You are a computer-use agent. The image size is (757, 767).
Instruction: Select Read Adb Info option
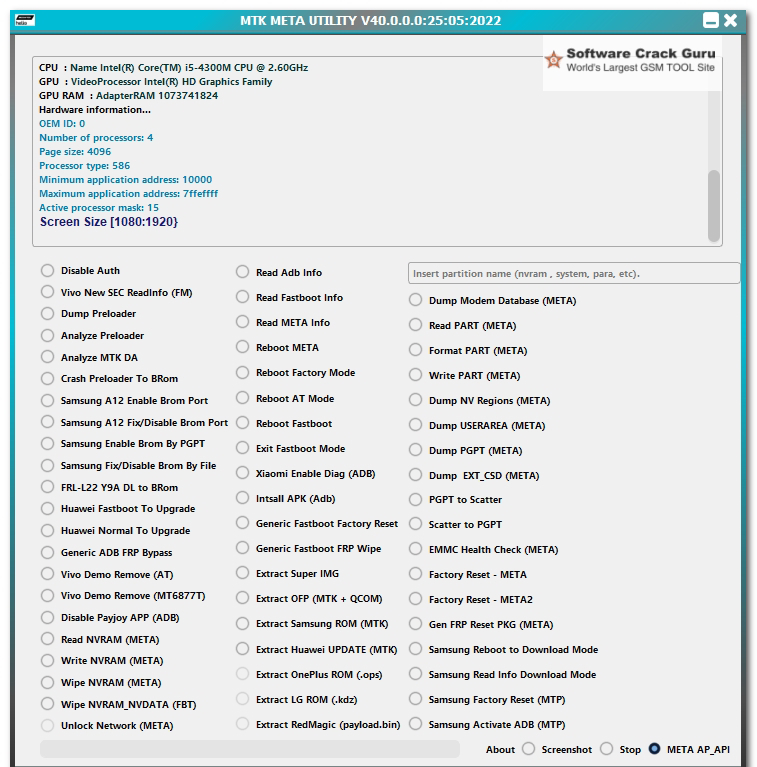click(x=243, y=272)
